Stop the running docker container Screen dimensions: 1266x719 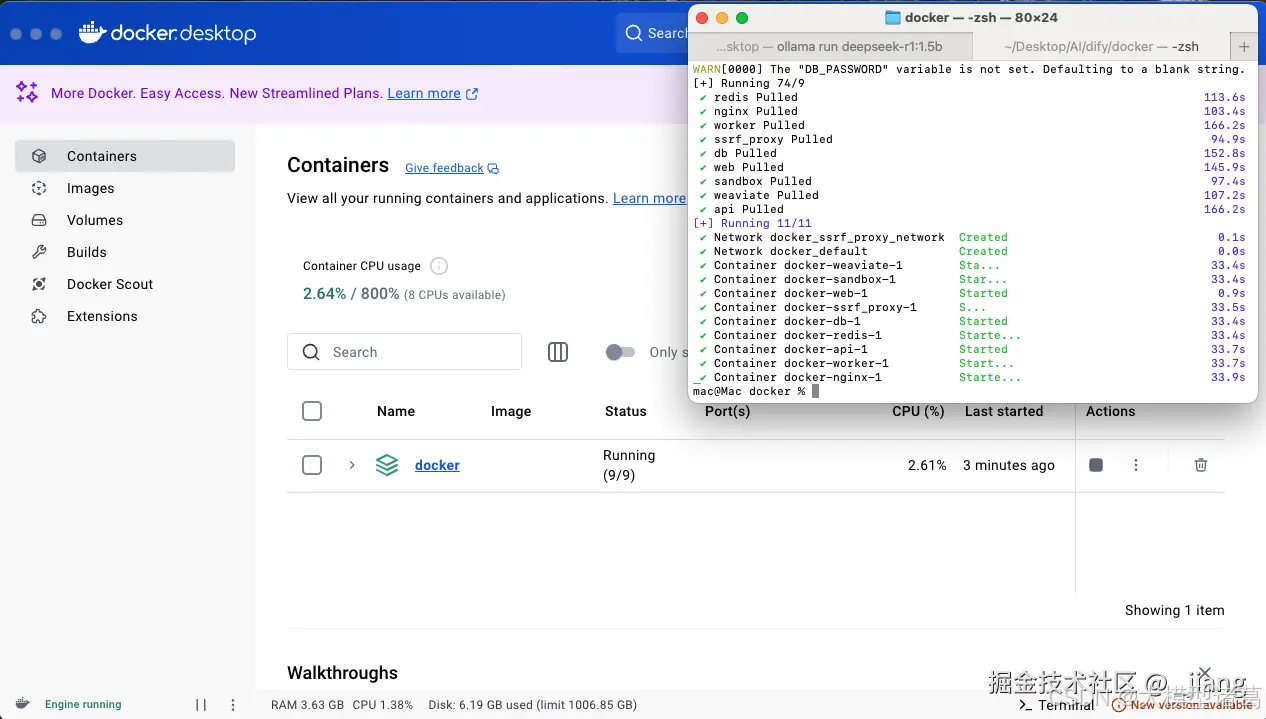(1095, 464)
